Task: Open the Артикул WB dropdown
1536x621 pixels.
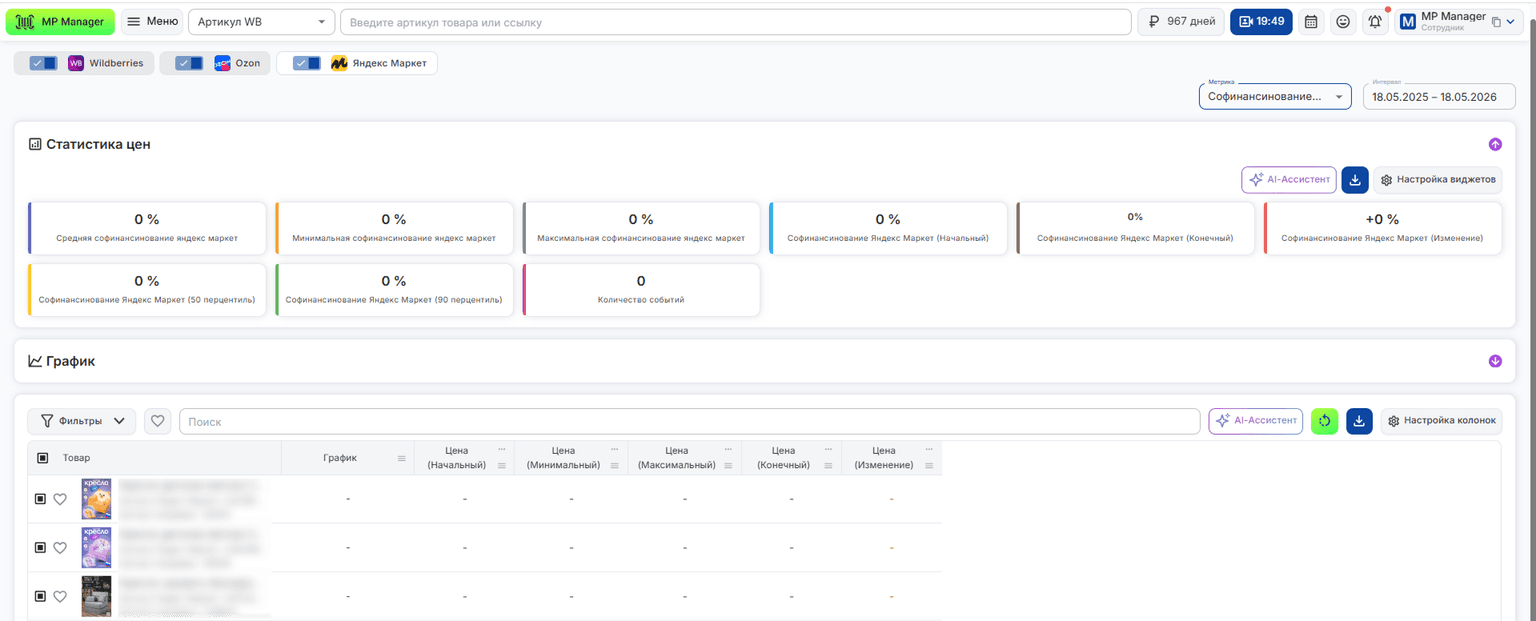Action: 262,22
